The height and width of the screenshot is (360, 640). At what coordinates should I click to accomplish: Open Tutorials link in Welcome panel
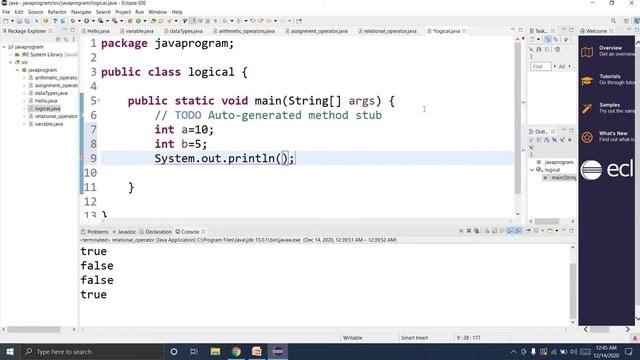pyautogui.click(x=610, y=76)
